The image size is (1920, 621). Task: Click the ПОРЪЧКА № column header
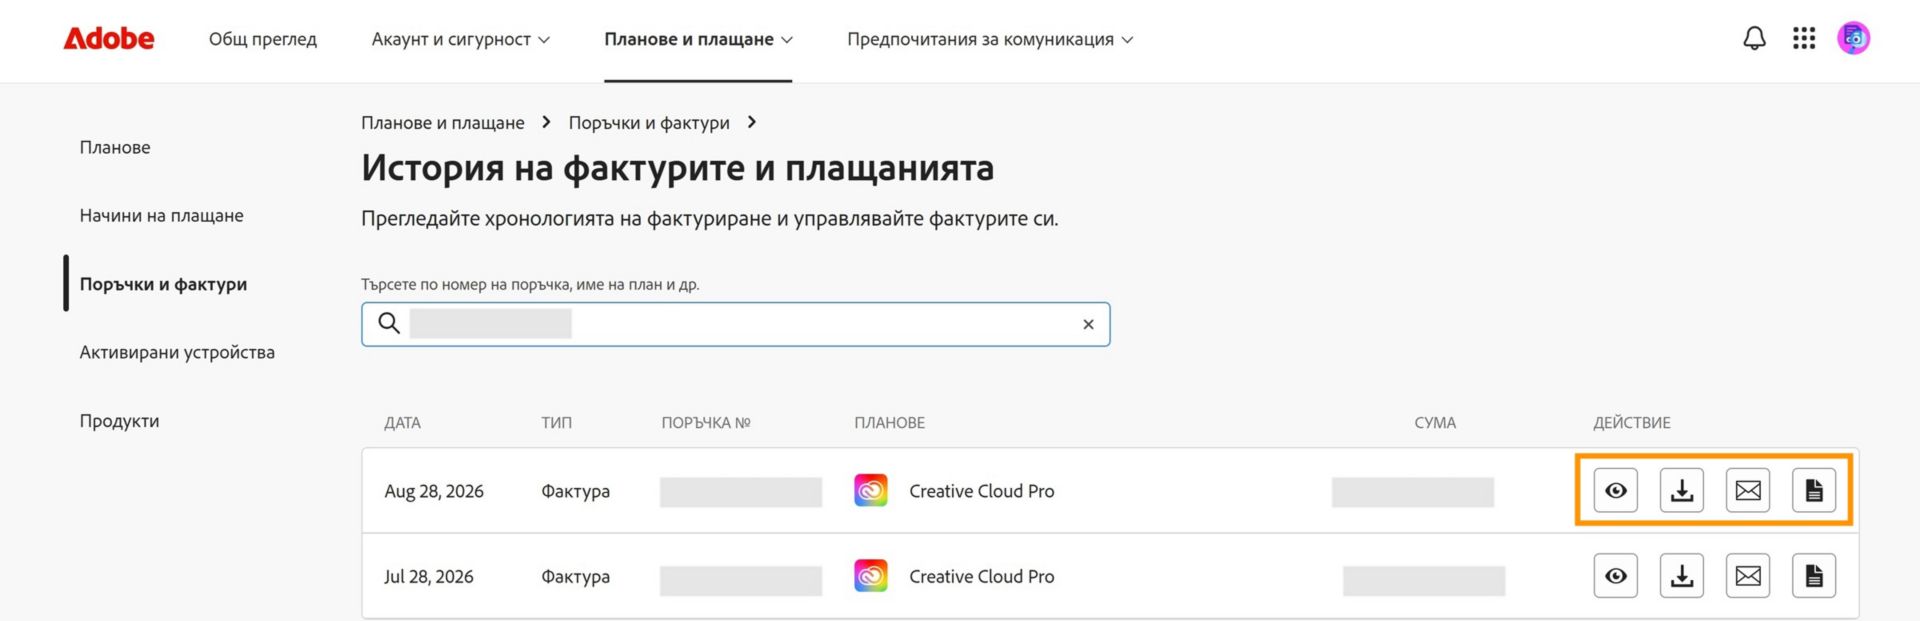tap(706, 422)
